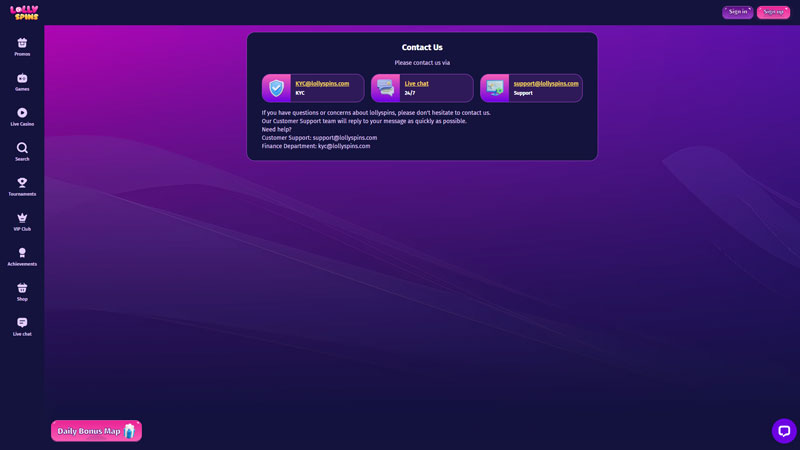The height and width of the screenshot is (450, 800).
Task: Click the Promos label in sidebar
Action: point(22,54)
